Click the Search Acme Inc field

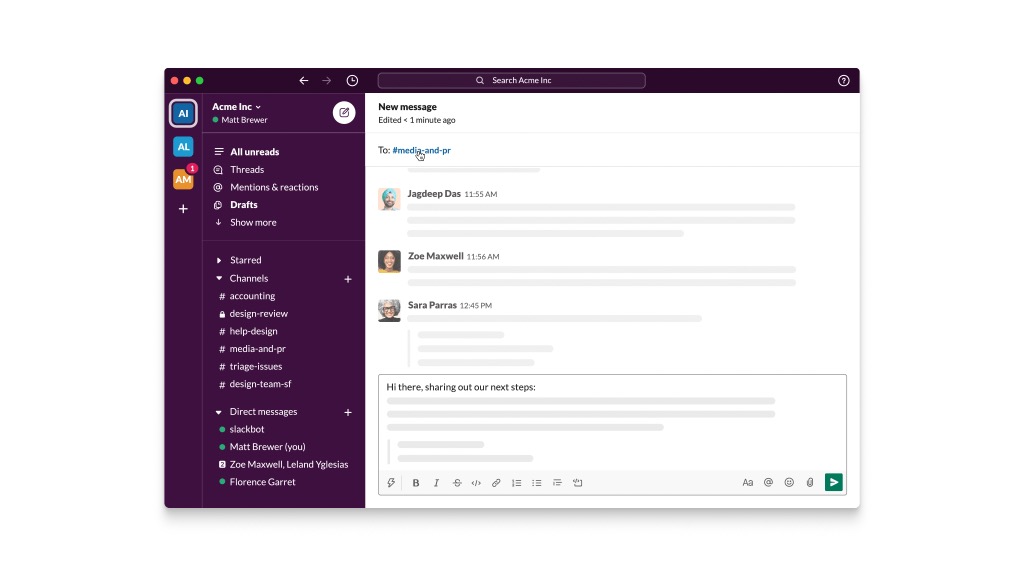coord(511,80)
